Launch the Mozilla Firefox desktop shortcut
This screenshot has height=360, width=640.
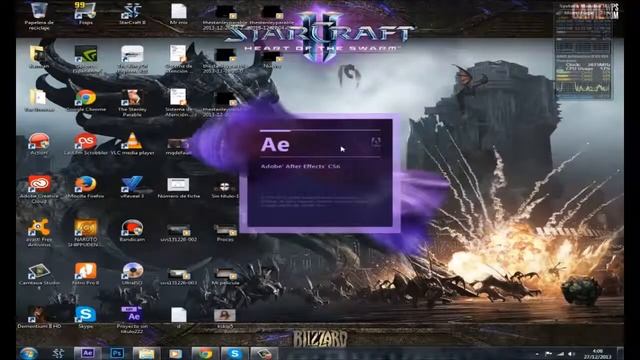(x=85, y=187)
